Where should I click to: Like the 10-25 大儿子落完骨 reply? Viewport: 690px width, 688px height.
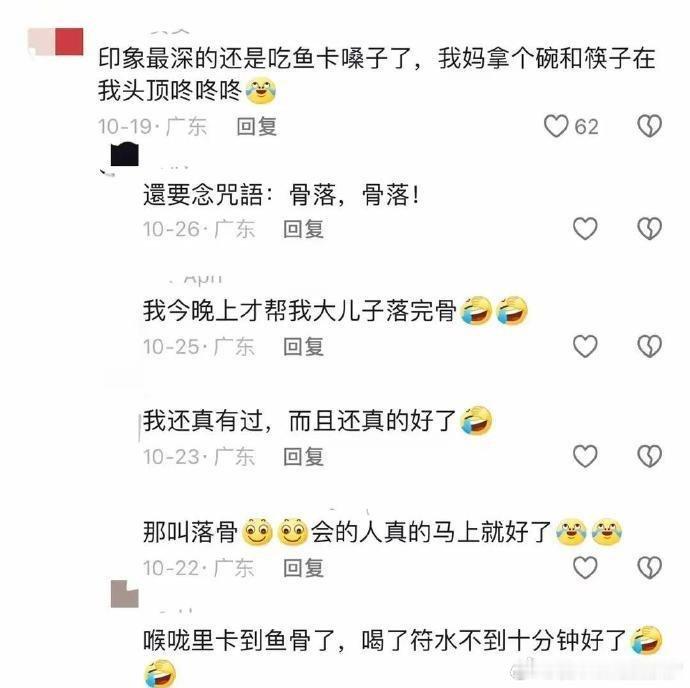[585, 346]
